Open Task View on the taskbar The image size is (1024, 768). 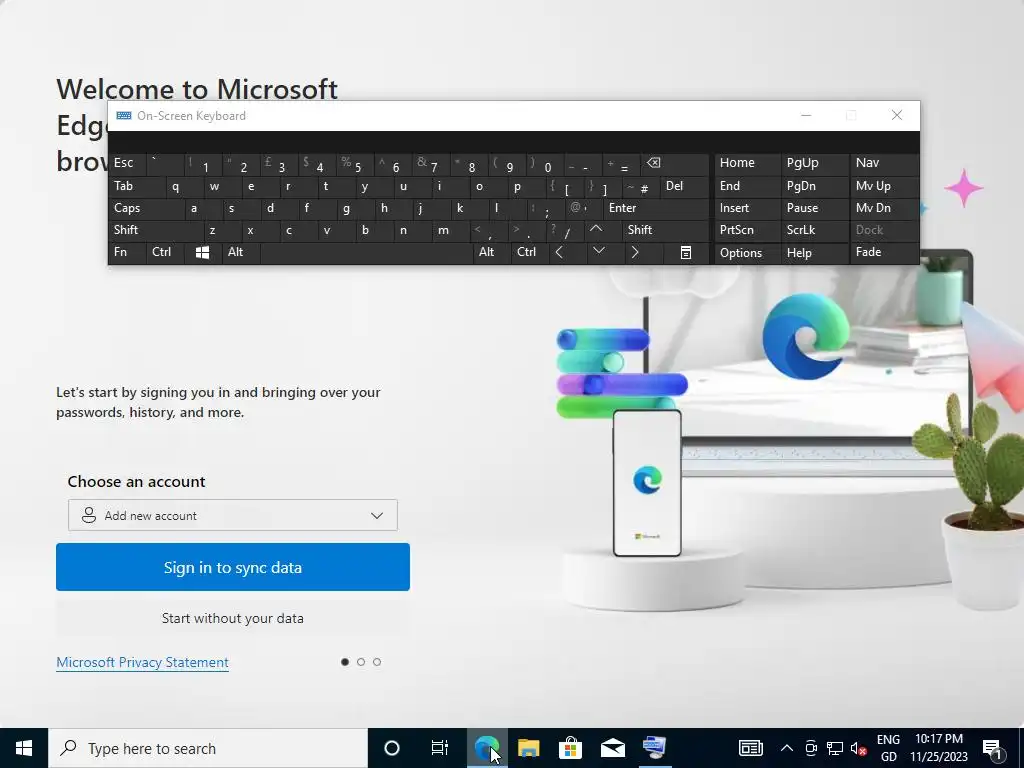[440, 748]
